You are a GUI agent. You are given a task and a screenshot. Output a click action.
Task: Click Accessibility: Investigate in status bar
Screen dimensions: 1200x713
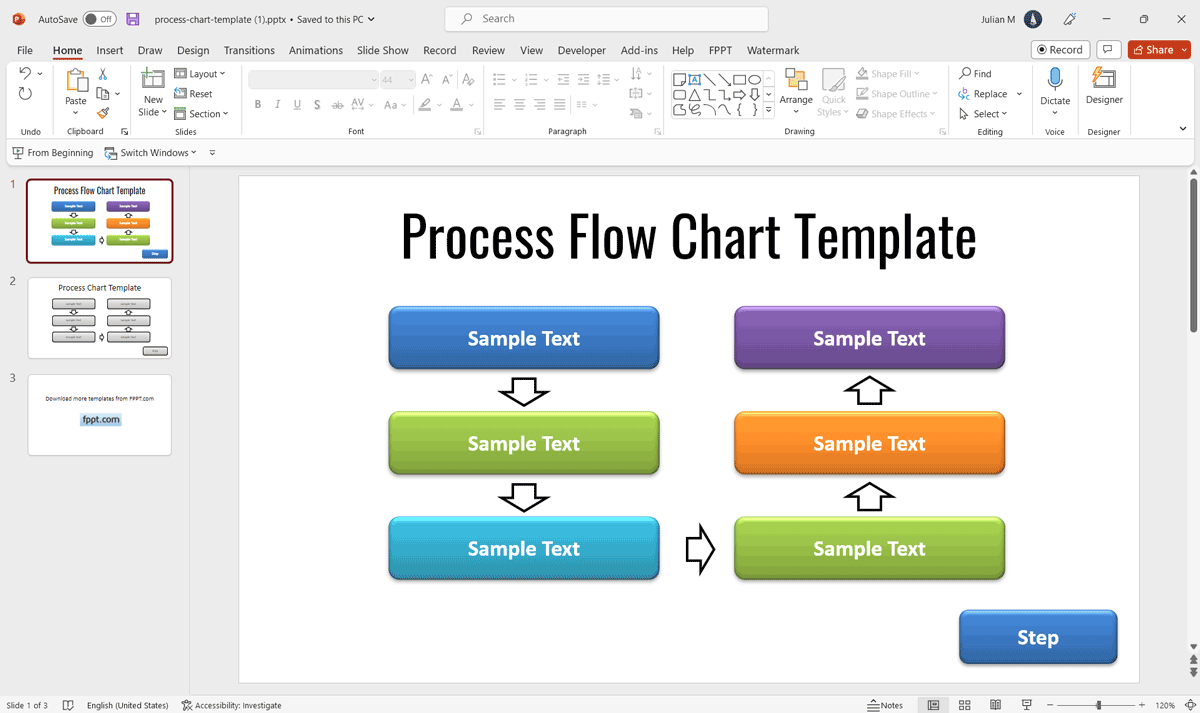click(232, 705)
